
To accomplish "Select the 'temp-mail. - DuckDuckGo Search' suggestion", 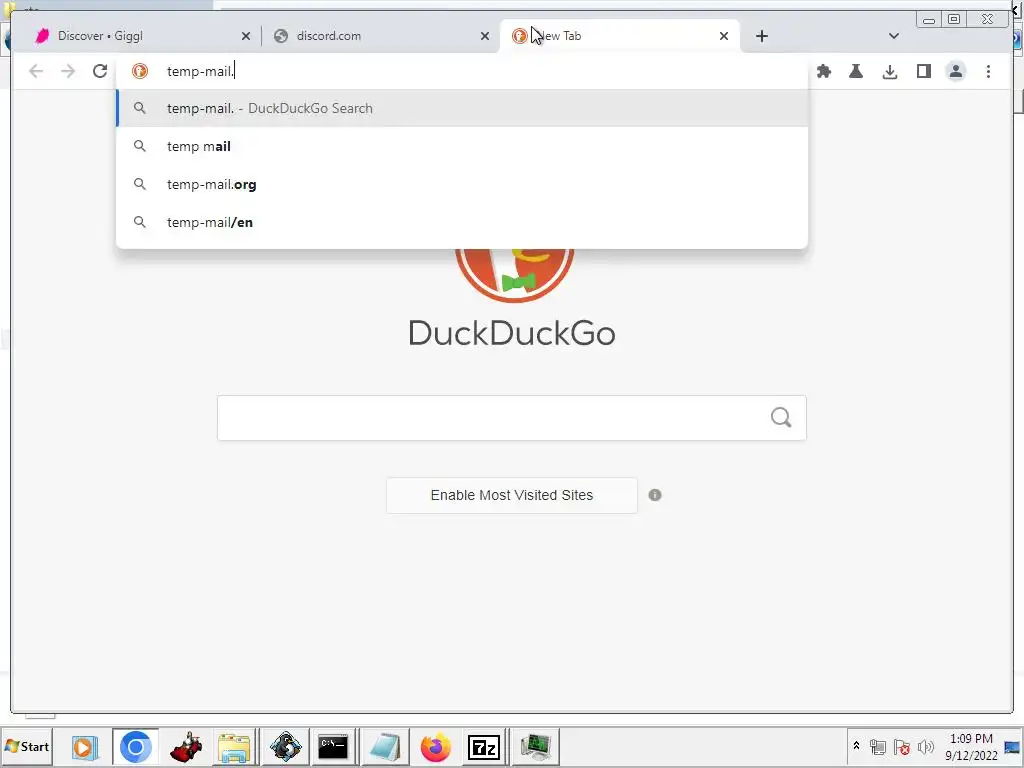I will [x=462, y=108].
